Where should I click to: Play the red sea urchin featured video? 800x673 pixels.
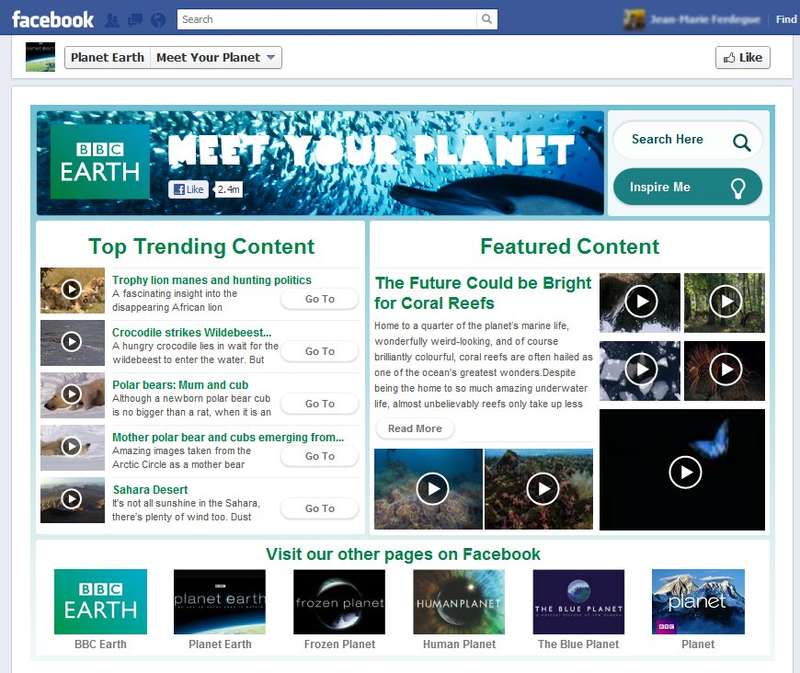click(x=724, y=370)
